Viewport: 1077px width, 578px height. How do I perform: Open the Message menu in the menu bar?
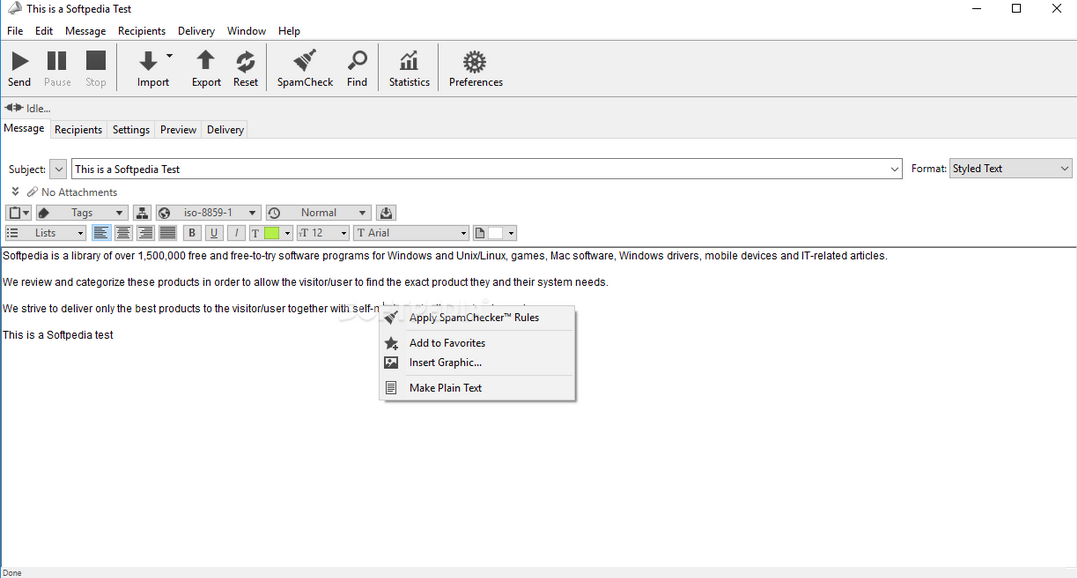85,31
